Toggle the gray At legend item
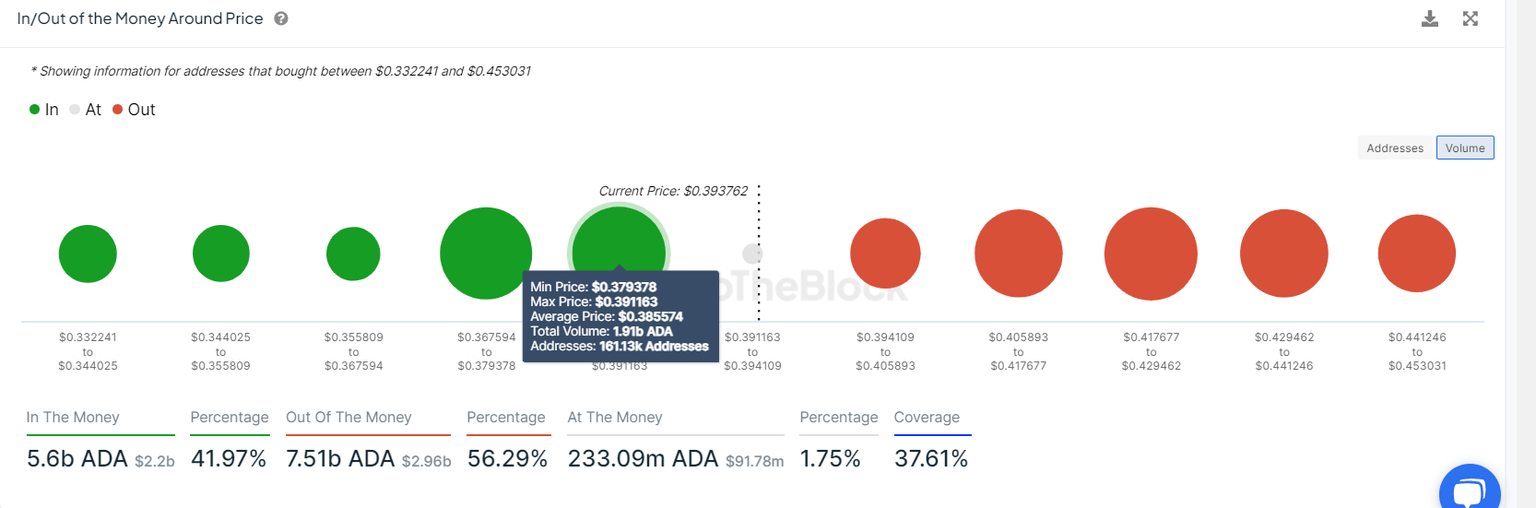 (85, 110)
